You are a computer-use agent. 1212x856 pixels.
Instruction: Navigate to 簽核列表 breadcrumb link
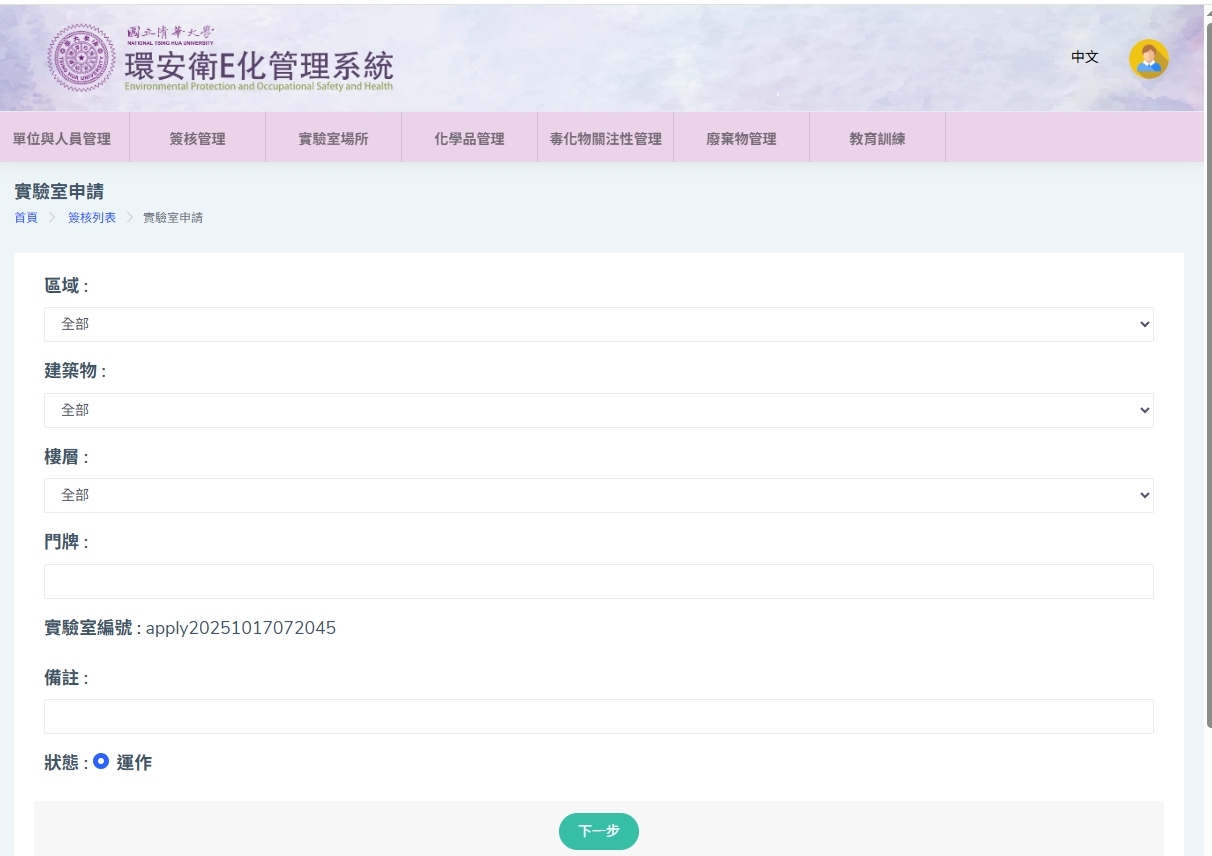pyautogui.click(x=92, y=217)
